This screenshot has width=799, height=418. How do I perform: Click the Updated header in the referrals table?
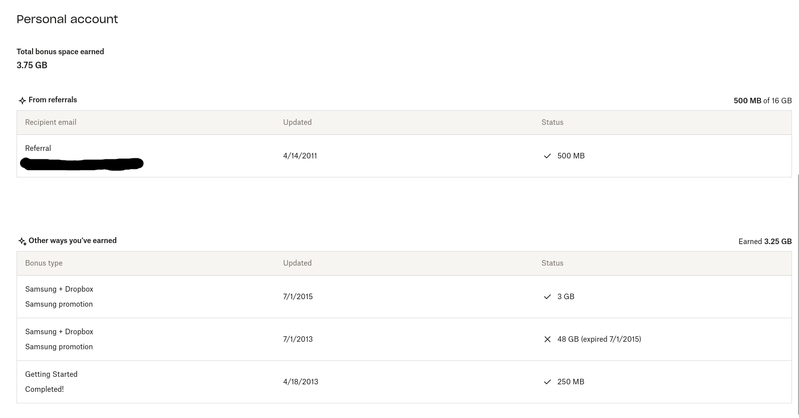297,122
